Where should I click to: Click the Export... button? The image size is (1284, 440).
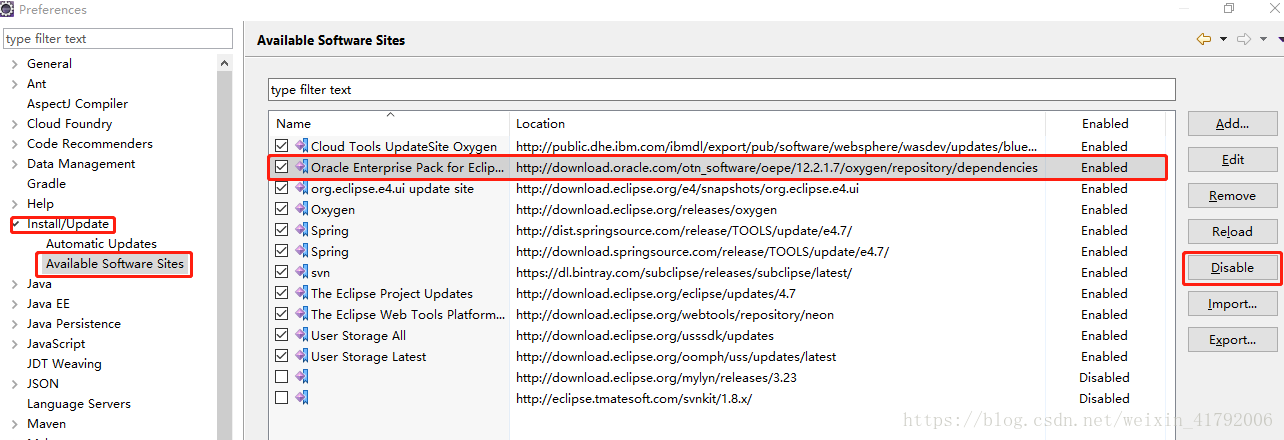tap(1232, 340)
